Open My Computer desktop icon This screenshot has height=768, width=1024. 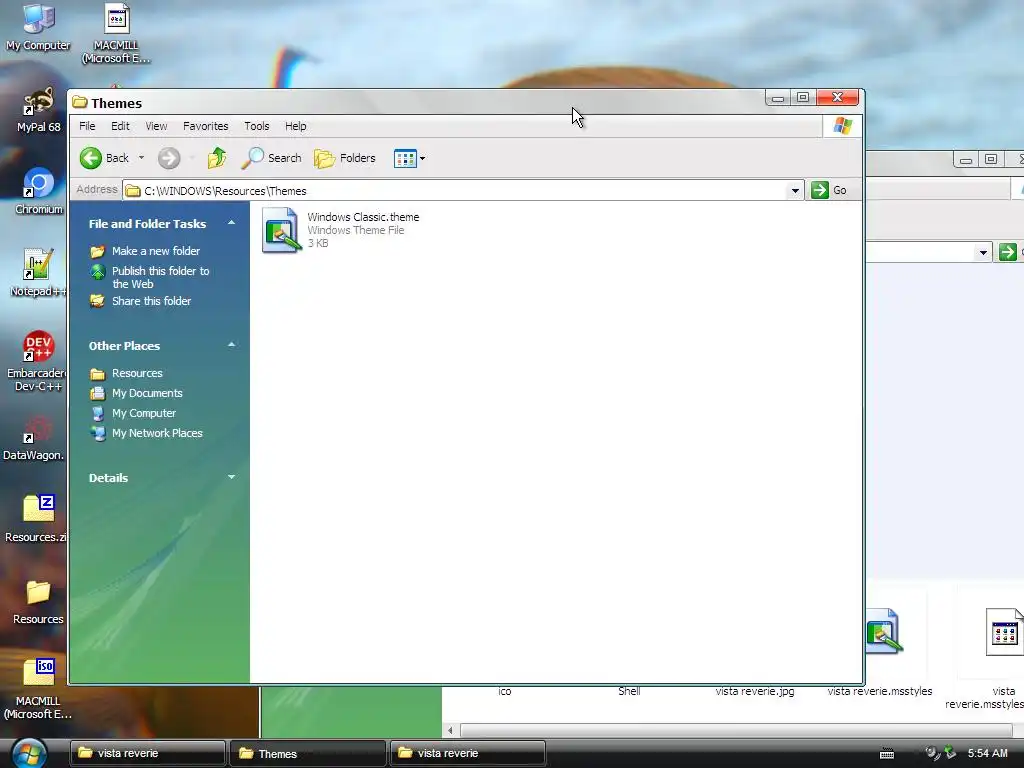click(x=38, y=27)
